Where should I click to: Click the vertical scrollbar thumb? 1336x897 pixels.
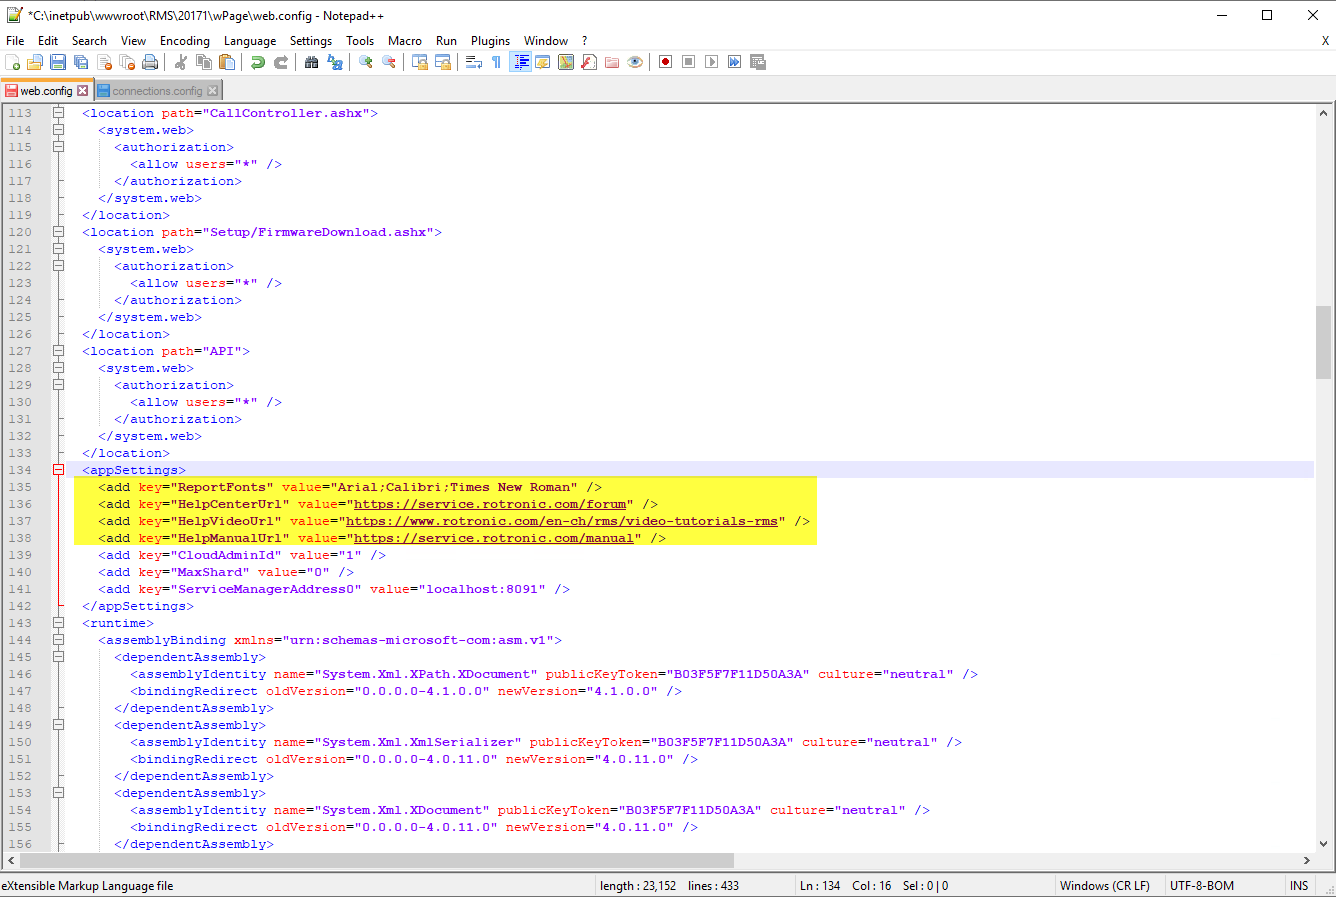coord(1323,342)
